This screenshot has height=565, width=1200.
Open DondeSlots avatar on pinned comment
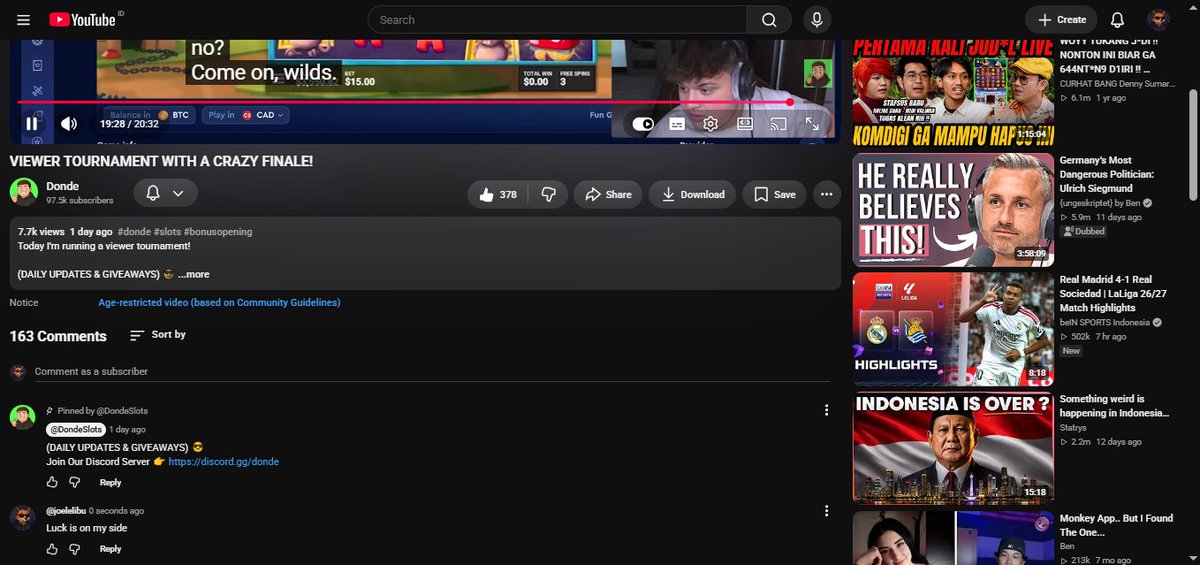point(23,417)
